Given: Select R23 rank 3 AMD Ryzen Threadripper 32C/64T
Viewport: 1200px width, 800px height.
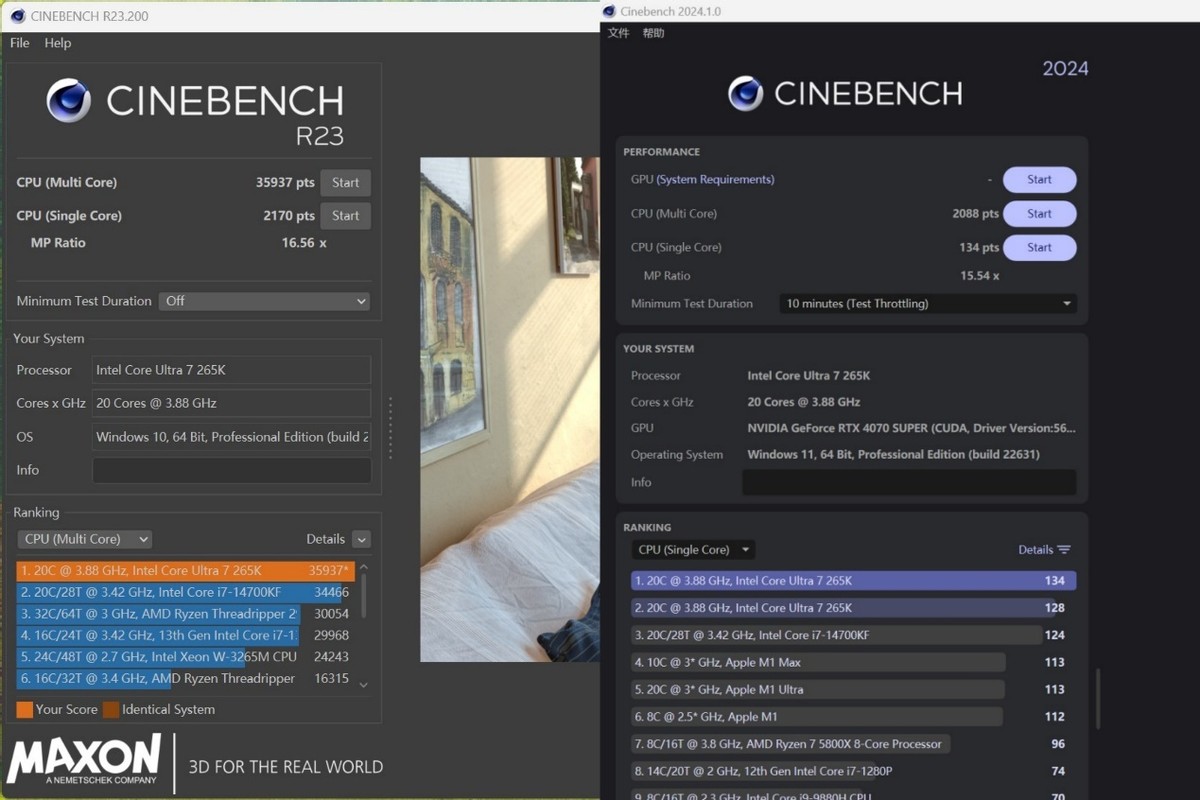Looking at the screenshot, I should 185,614.
